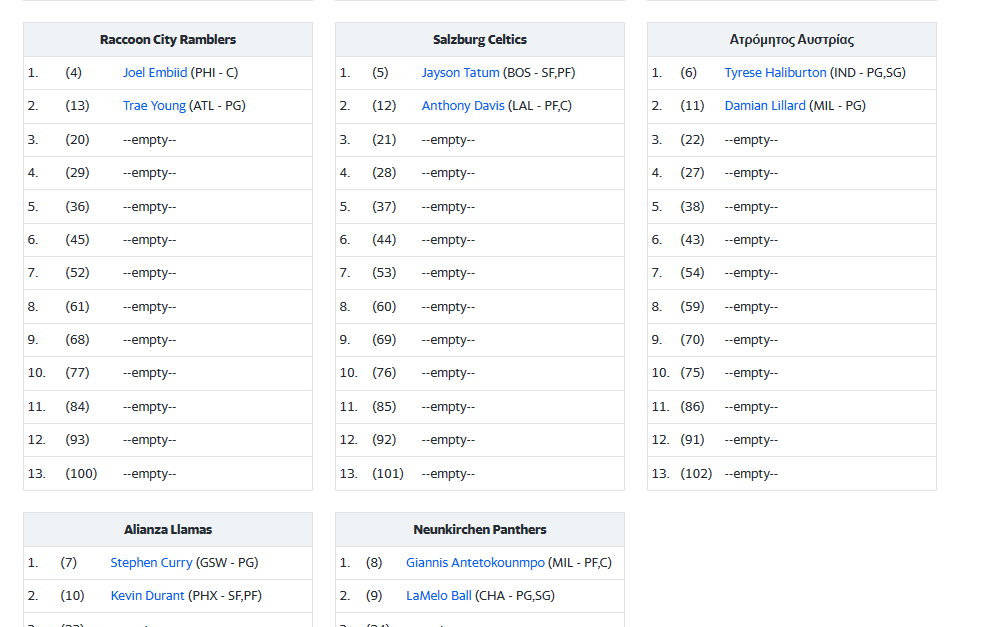This screenshot has height=627, width=998.
Task: Click "(BOS - SF,PF)" next to Jayson Tatum
Action: point(539,73)
